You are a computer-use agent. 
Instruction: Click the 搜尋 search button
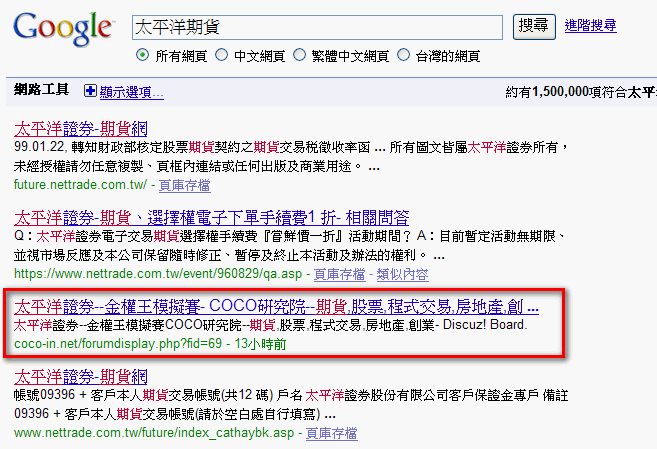[534, 27]
